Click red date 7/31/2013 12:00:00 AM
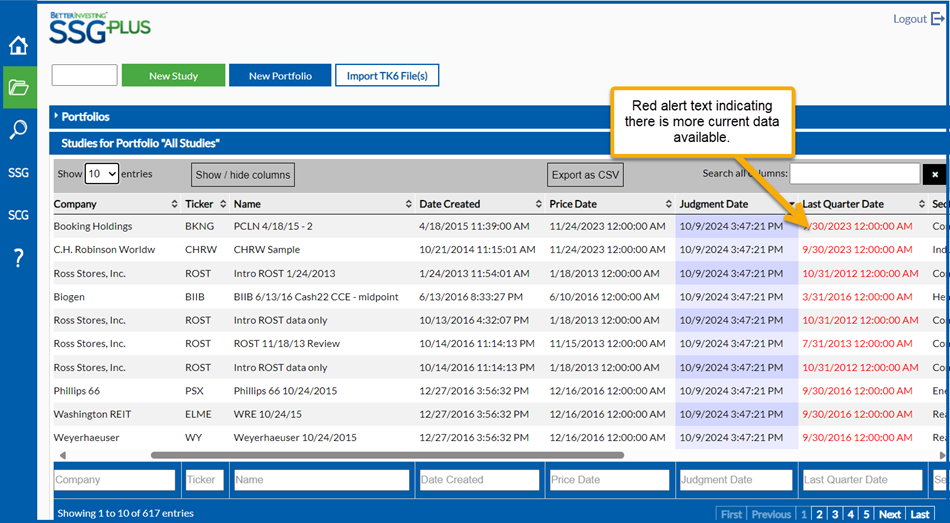The image size is (950, 523). (x=857, y=344)
